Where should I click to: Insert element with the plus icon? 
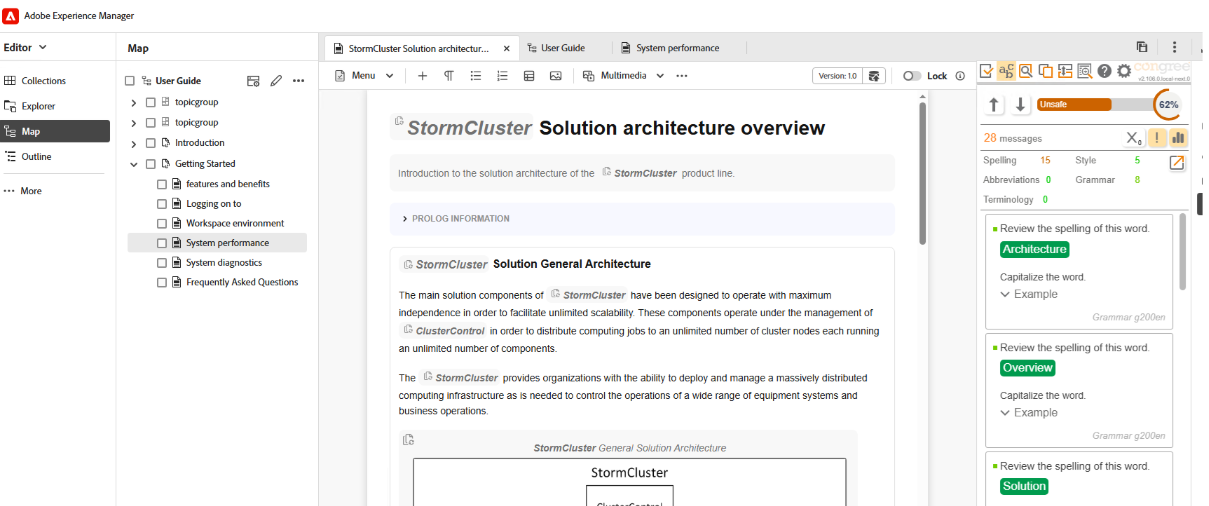[x=422, y=76]
